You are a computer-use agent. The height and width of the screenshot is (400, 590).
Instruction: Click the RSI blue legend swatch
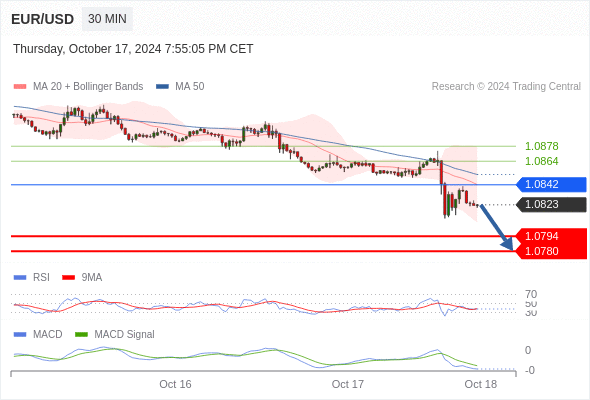point(20,278)
